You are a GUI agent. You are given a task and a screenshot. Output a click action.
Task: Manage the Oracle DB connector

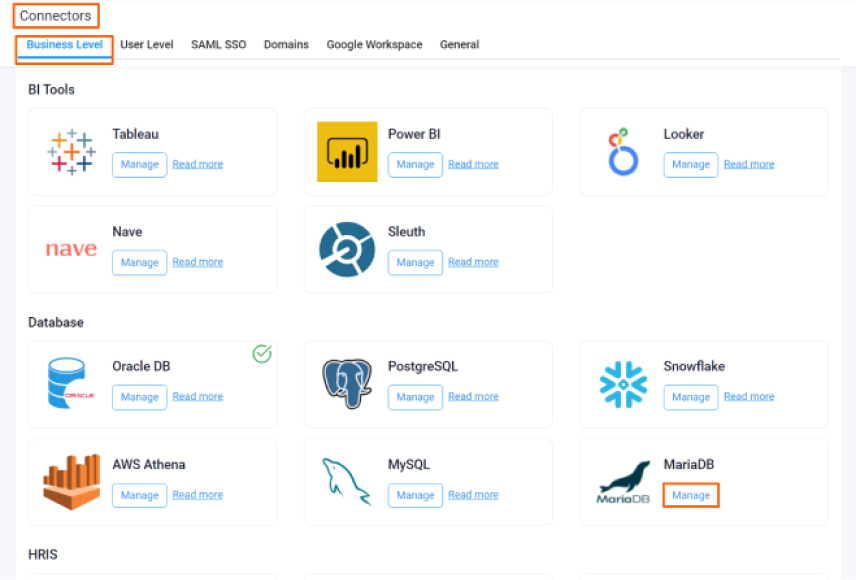click(140, 397)
